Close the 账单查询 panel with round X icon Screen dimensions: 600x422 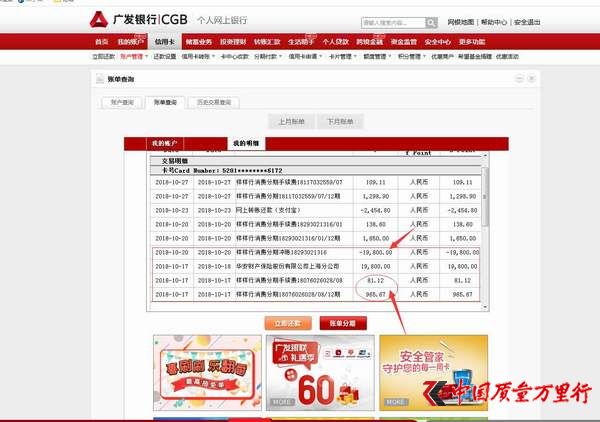[x=531, y=79]
